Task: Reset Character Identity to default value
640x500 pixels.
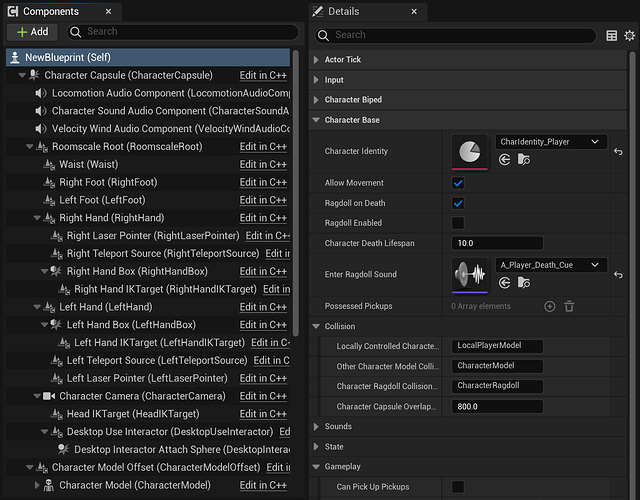Action: (618, 152)
